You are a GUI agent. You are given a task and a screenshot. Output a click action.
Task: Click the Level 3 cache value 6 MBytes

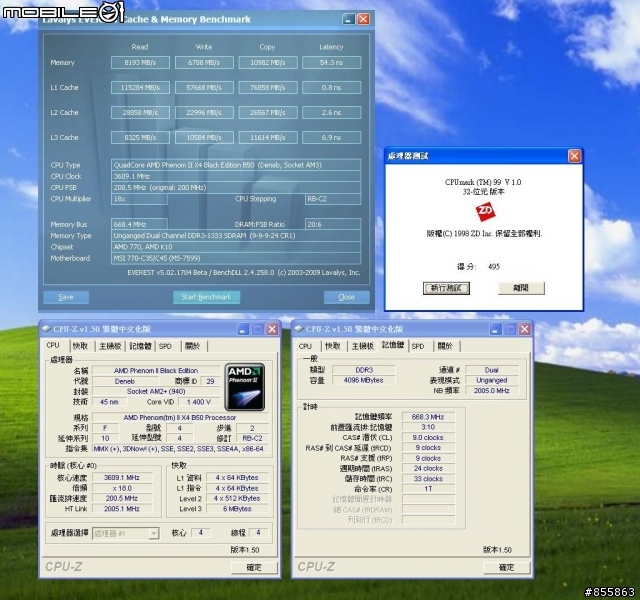pyautogui.click(x=237, y=509)
